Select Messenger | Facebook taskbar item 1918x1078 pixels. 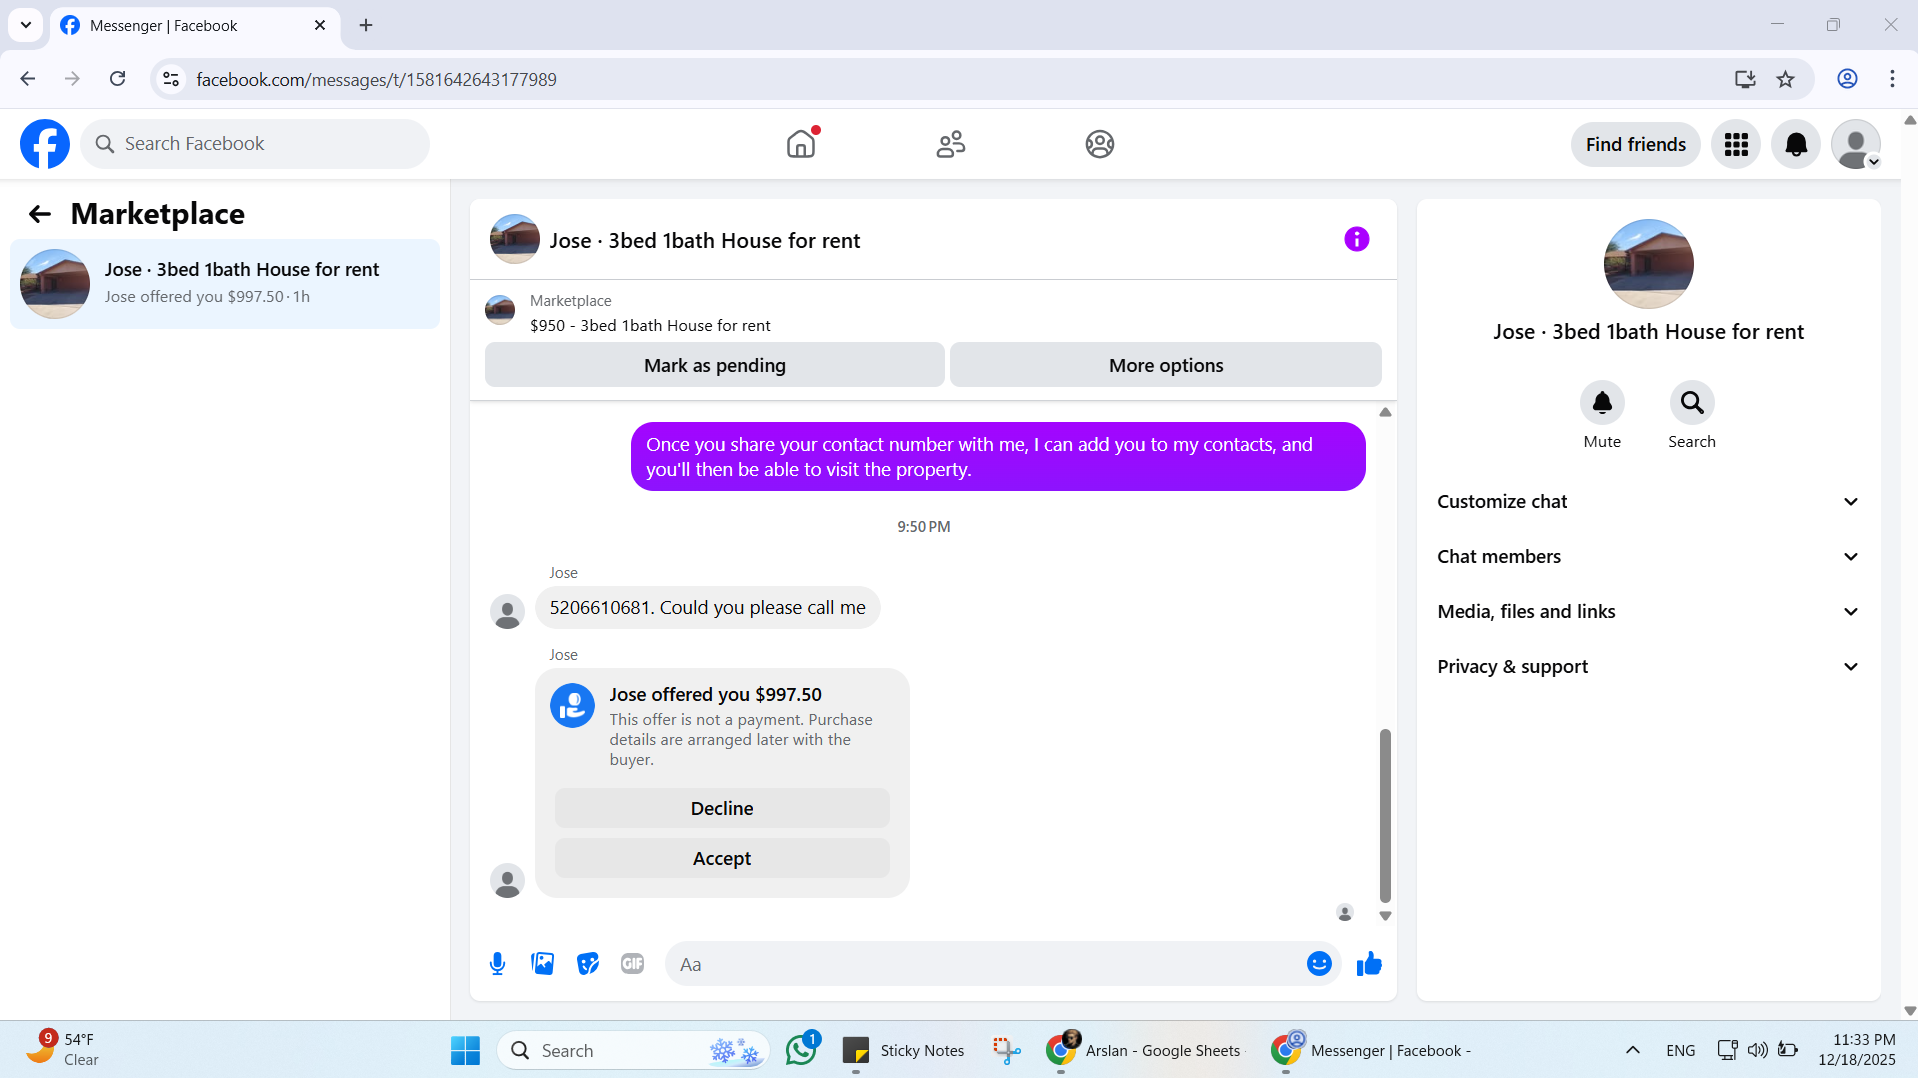click(1372, 1050)
